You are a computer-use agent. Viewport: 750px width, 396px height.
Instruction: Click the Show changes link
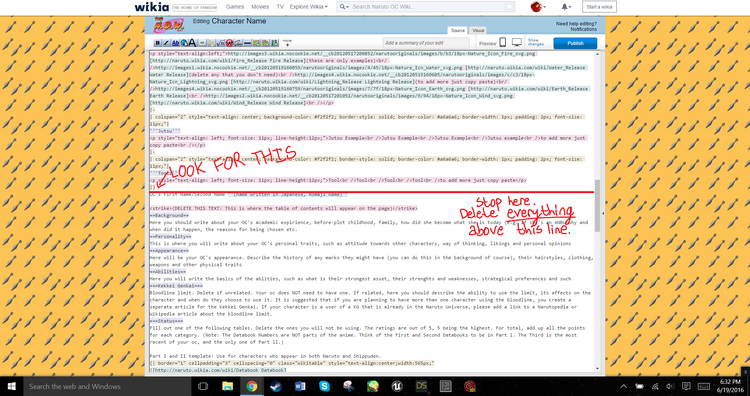(x=536, y=42)
